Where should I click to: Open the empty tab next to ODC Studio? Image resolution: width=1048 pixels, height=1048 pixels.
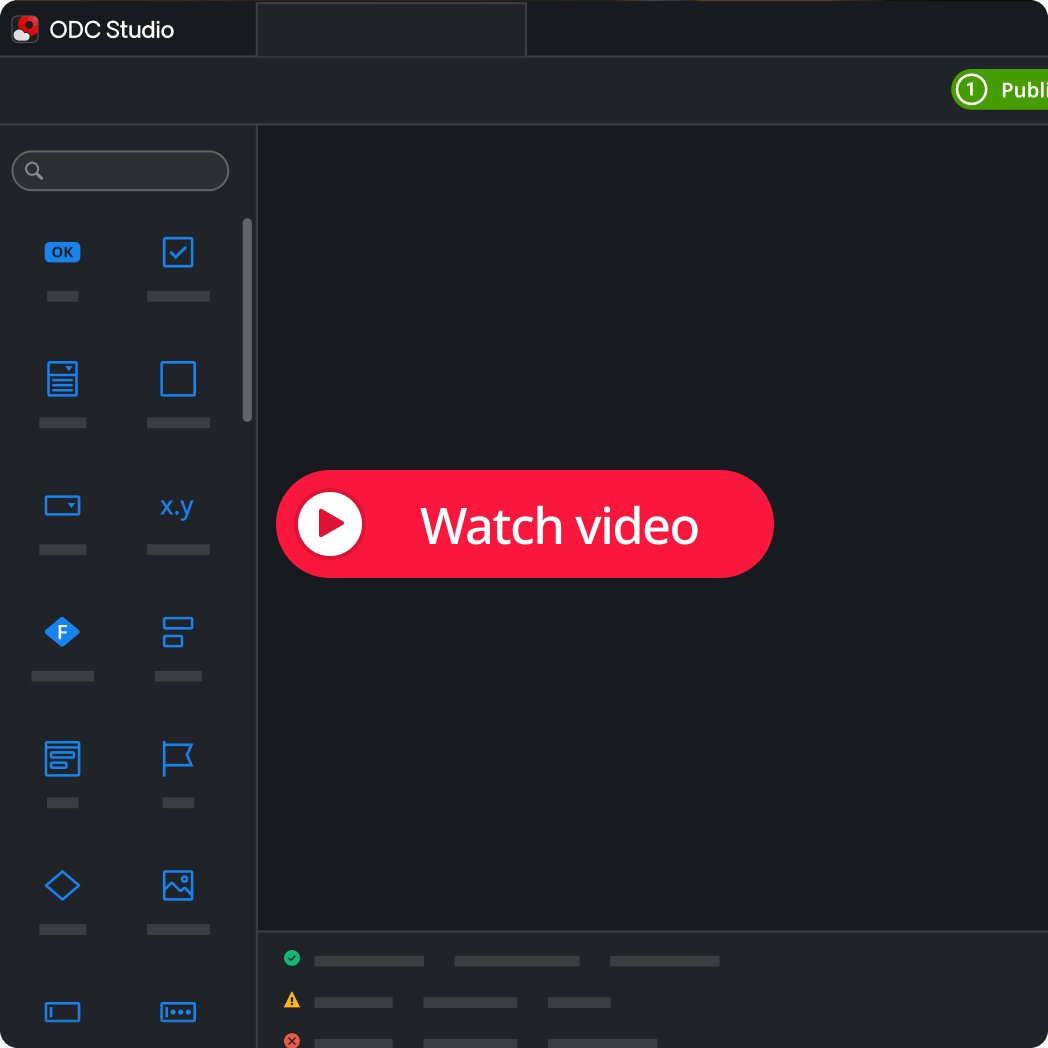pos(391,29)
